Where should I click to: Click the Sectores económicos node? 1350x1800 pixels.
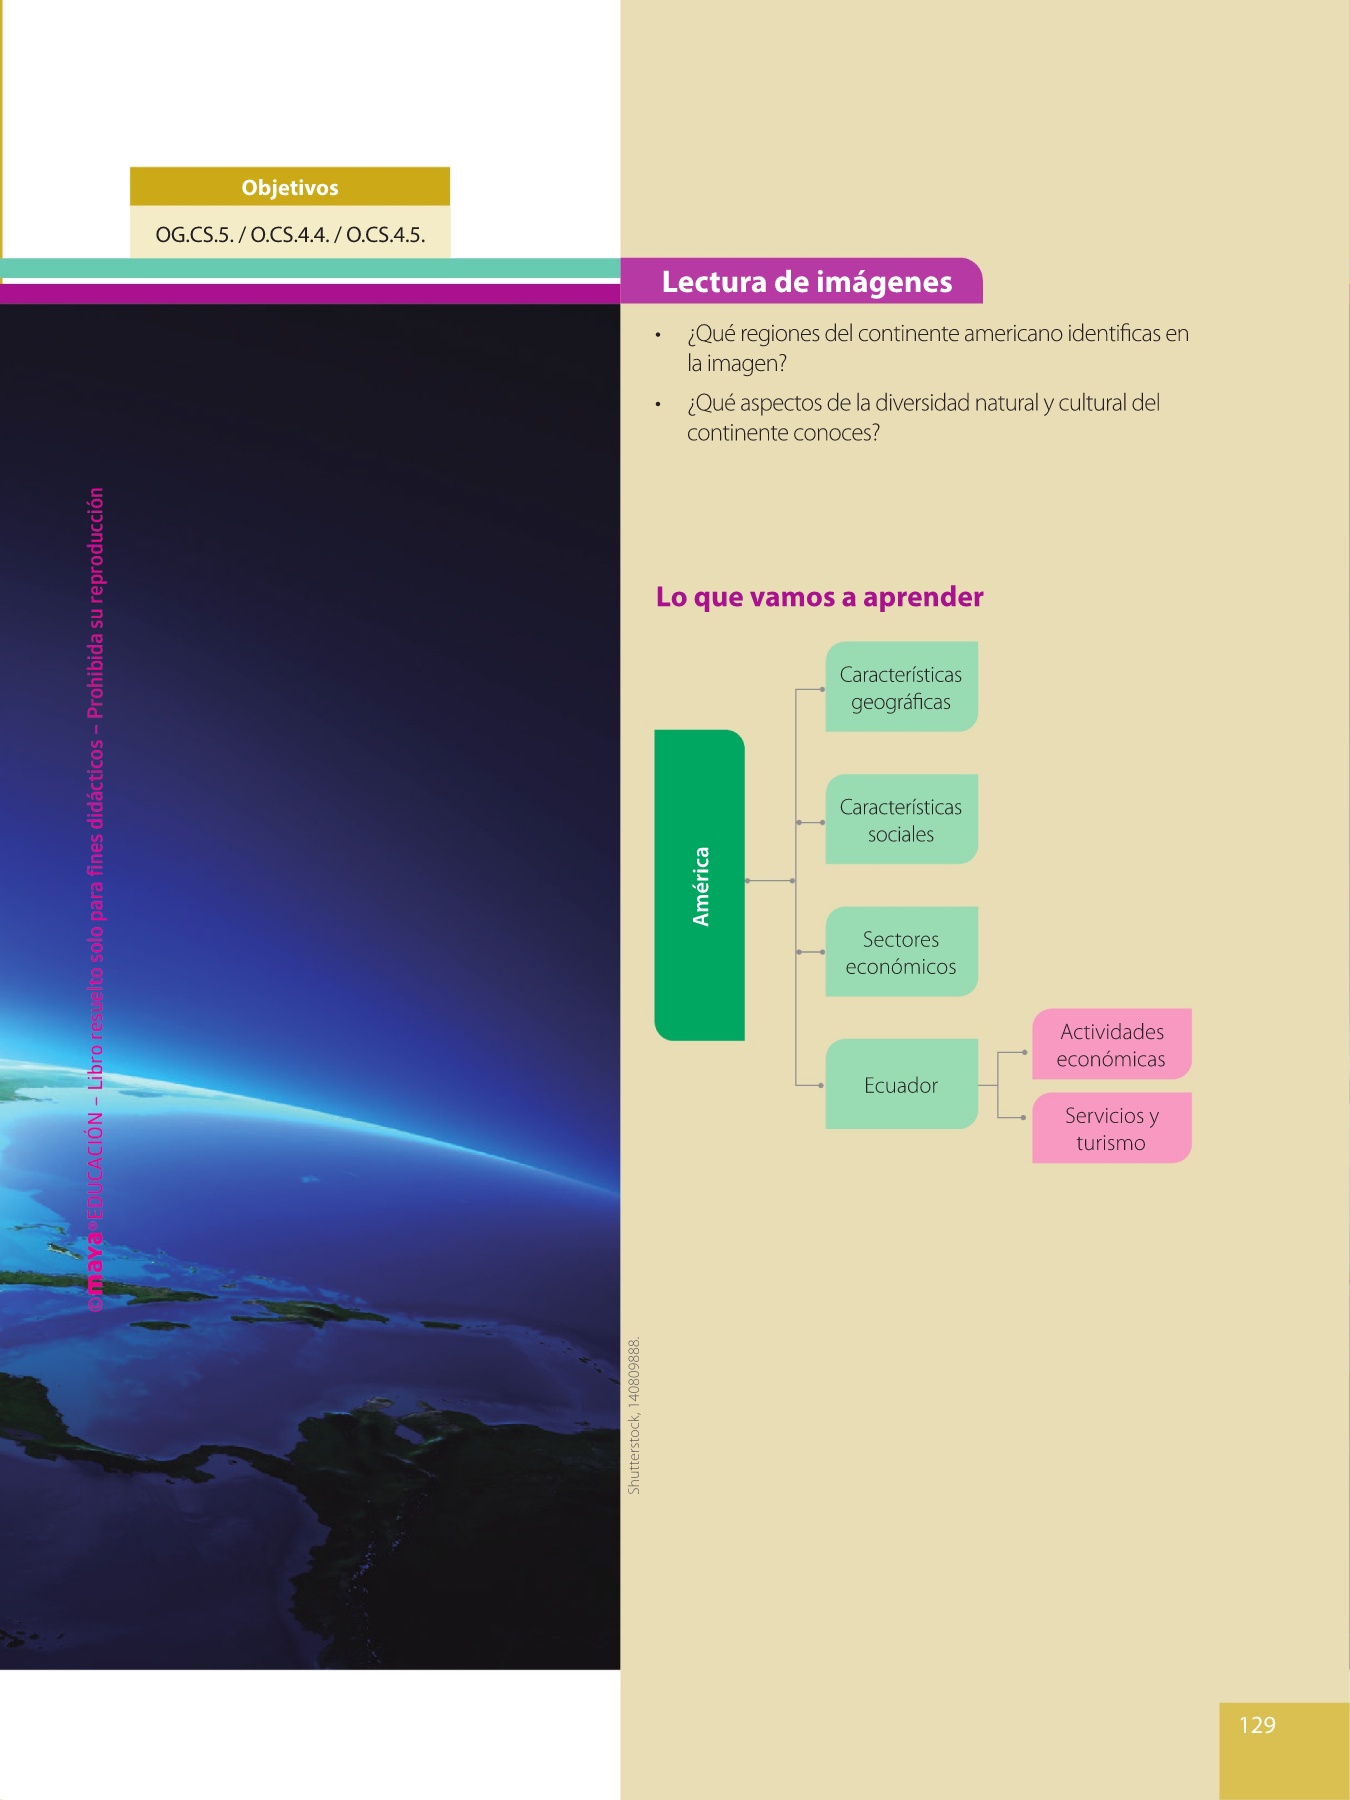pos(901,952)
